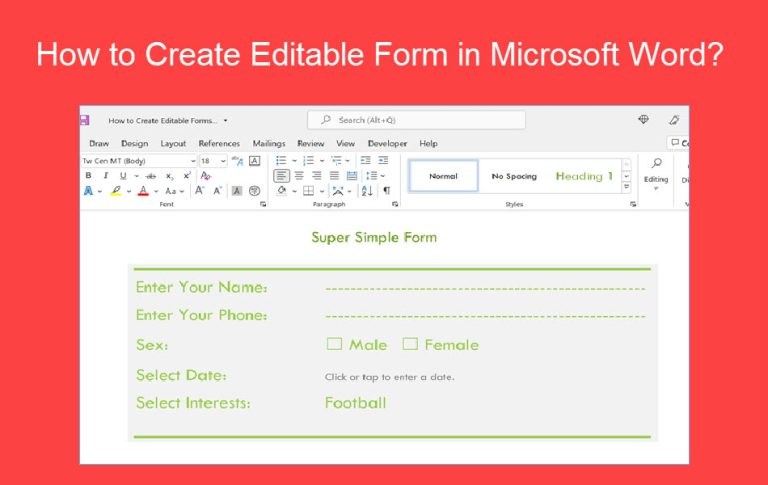Click the 'Click or tap to enter a date' field
This screenshot has height=485, width=768.
pos(389,377)
